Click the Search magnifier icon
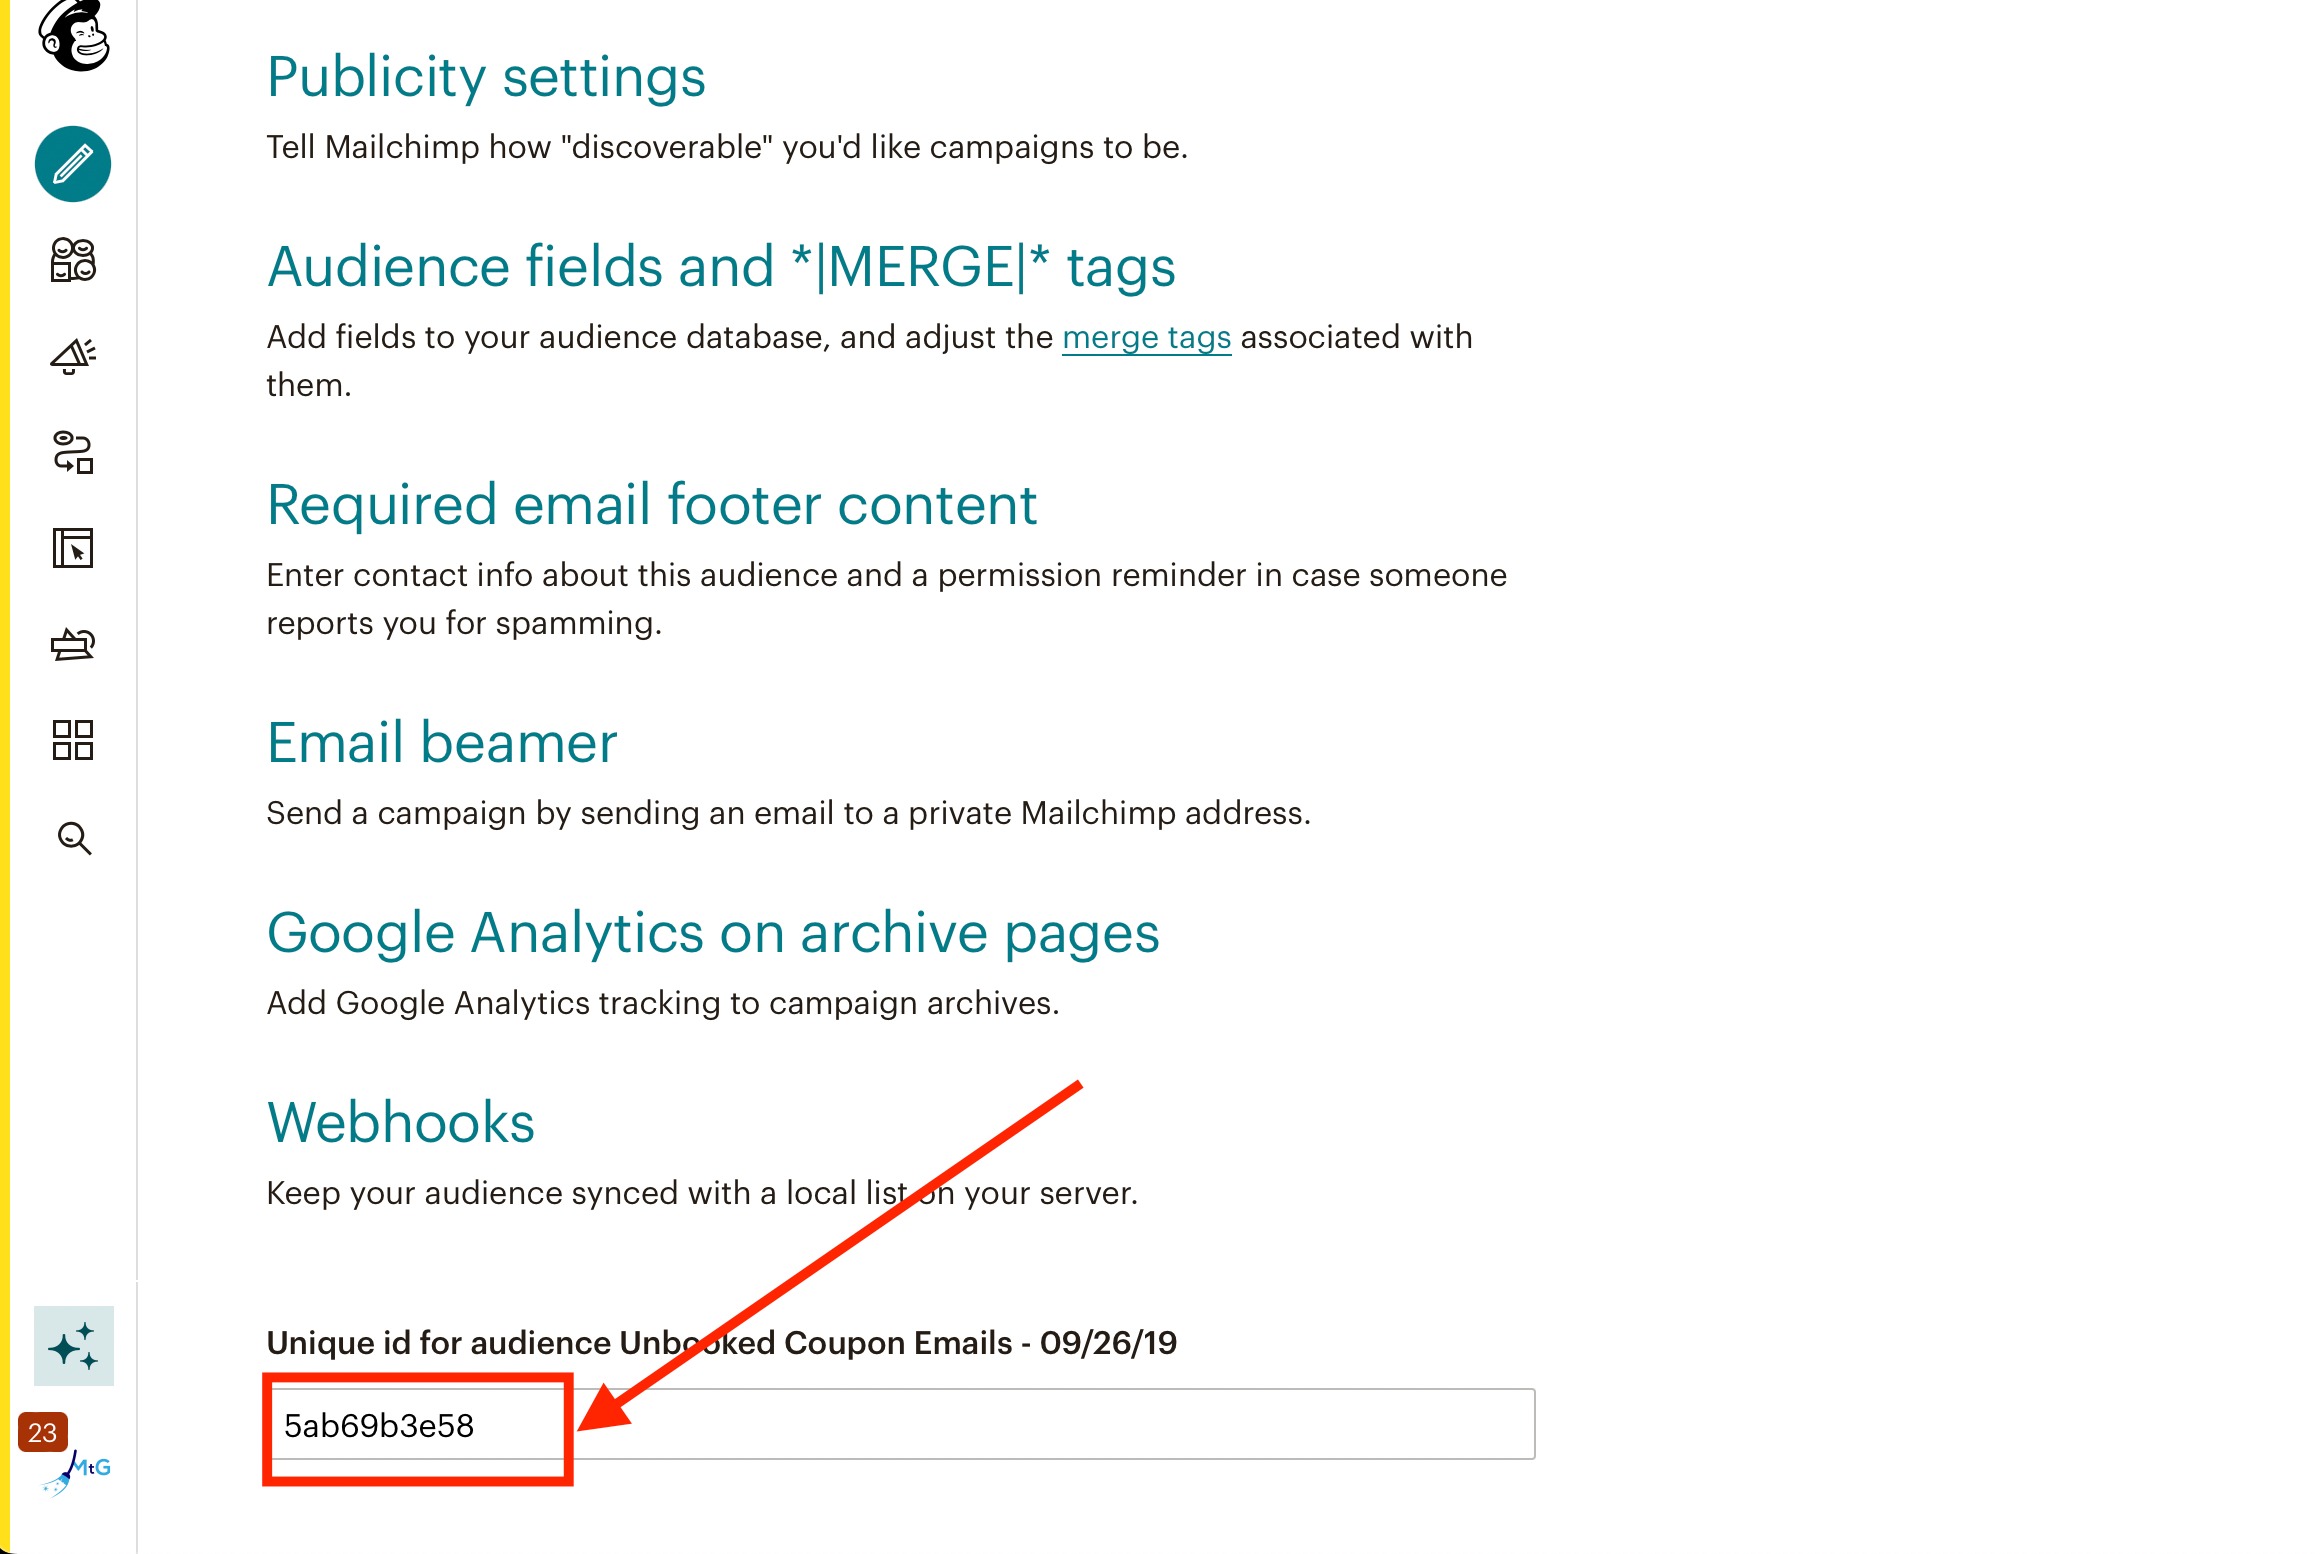Screen dimensions: 2320x1554 point(74,837)
